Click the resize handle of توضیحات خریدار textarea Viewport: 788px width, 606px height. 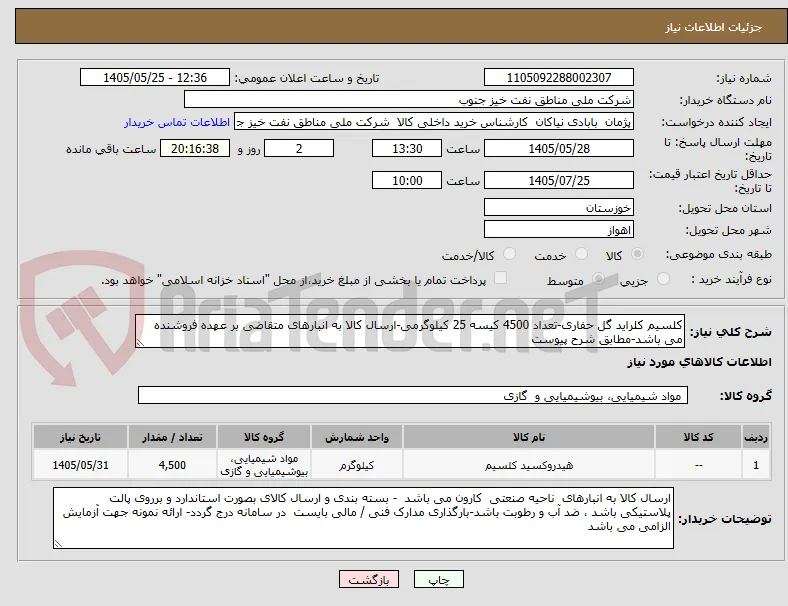pos(58,543)
